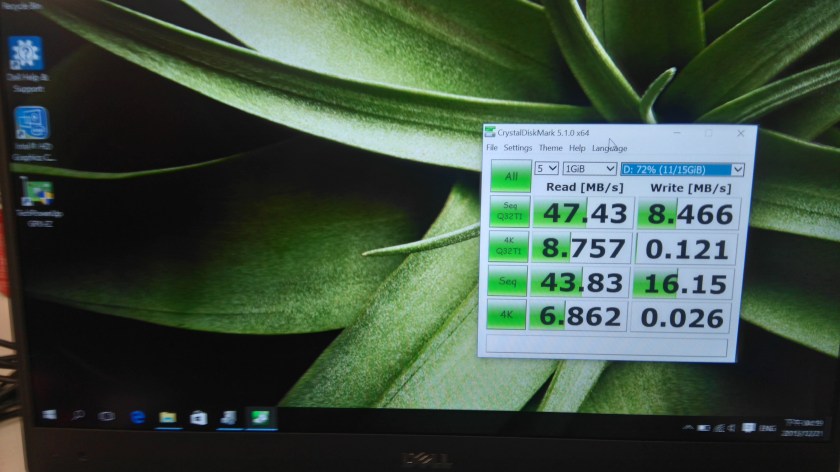Open the File menu
Viewport: 840px width, 472px height.
[x=491, y=148]
